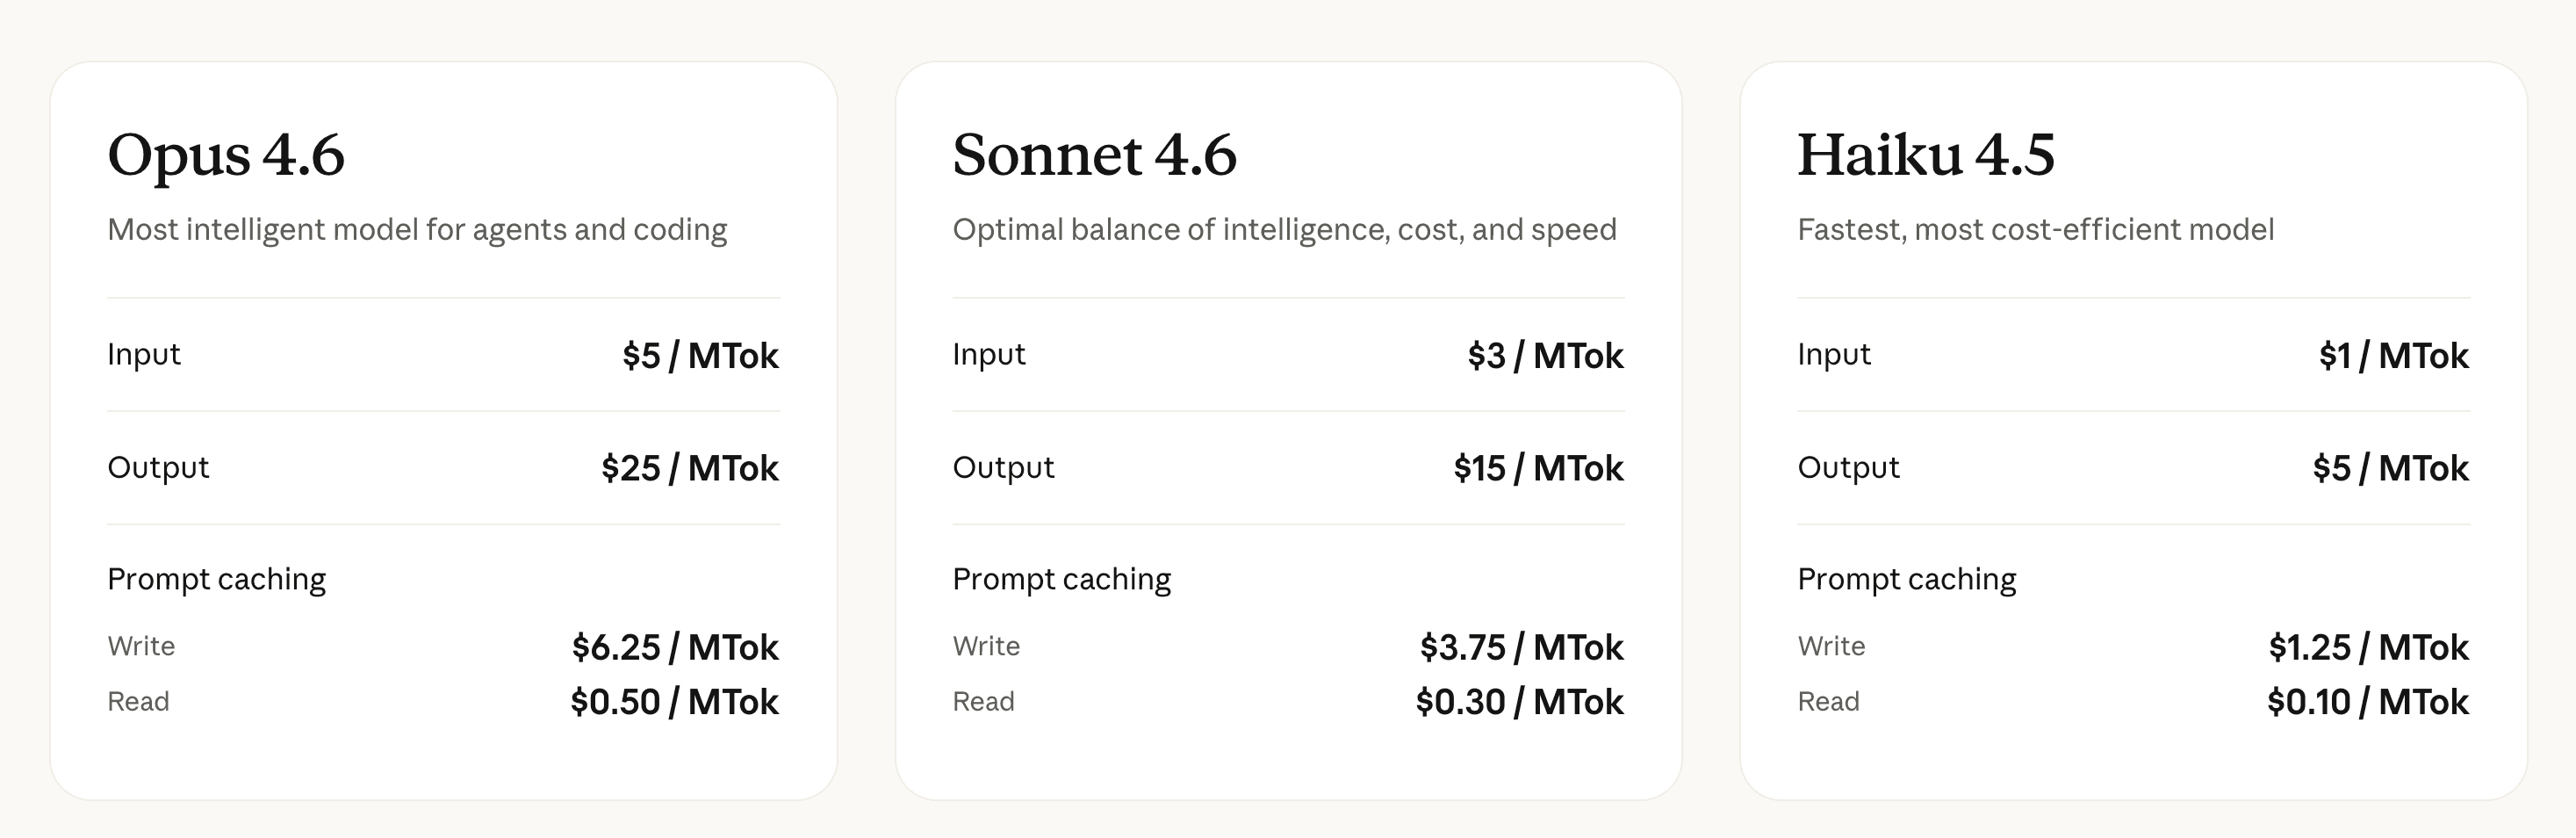Click the Opus cache read price $0.50
2576x838 pixels.
tap(674, 702)
